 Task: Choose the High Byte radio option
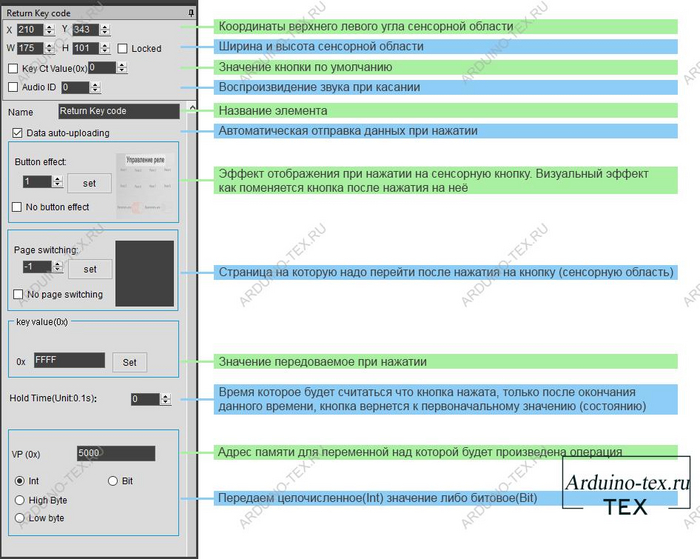tap(20, 499)
